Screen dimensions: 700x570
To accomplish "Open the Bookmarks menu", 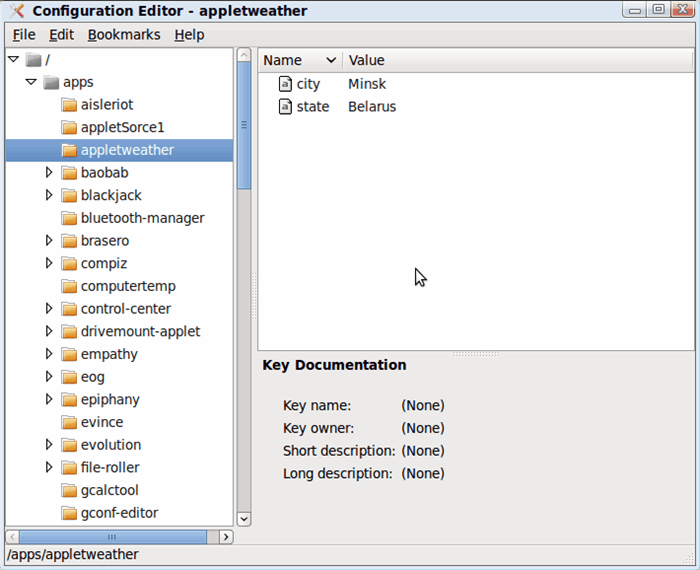I will pos(124,35).
